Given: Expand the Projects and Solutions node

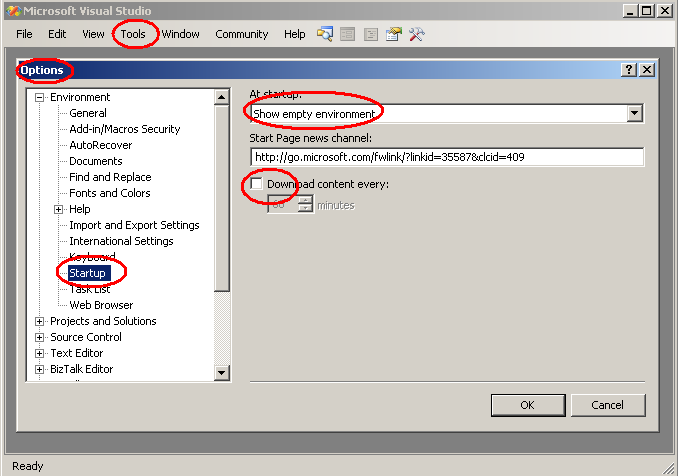Looking at the screenshot, I should (x=39, y=321).
